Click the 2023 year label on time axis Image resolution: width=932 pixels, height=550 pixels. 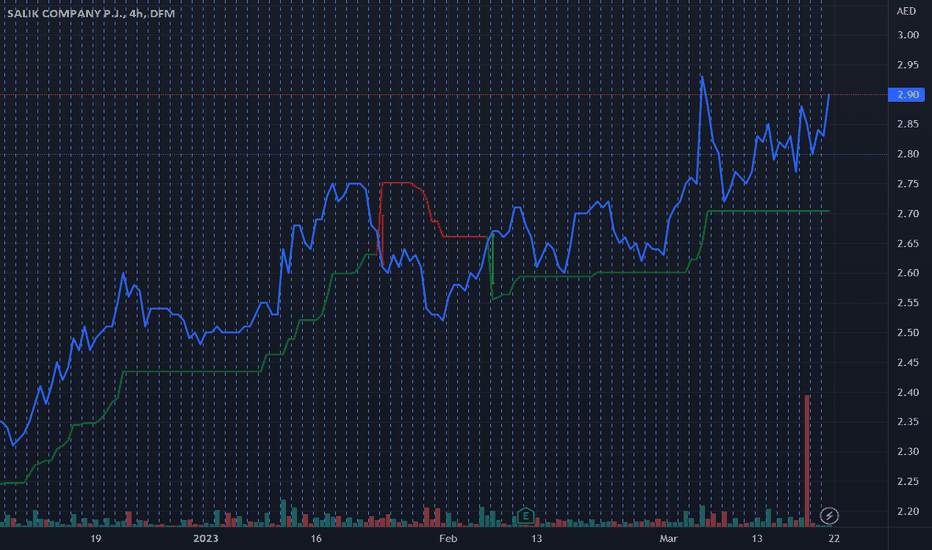206,539
